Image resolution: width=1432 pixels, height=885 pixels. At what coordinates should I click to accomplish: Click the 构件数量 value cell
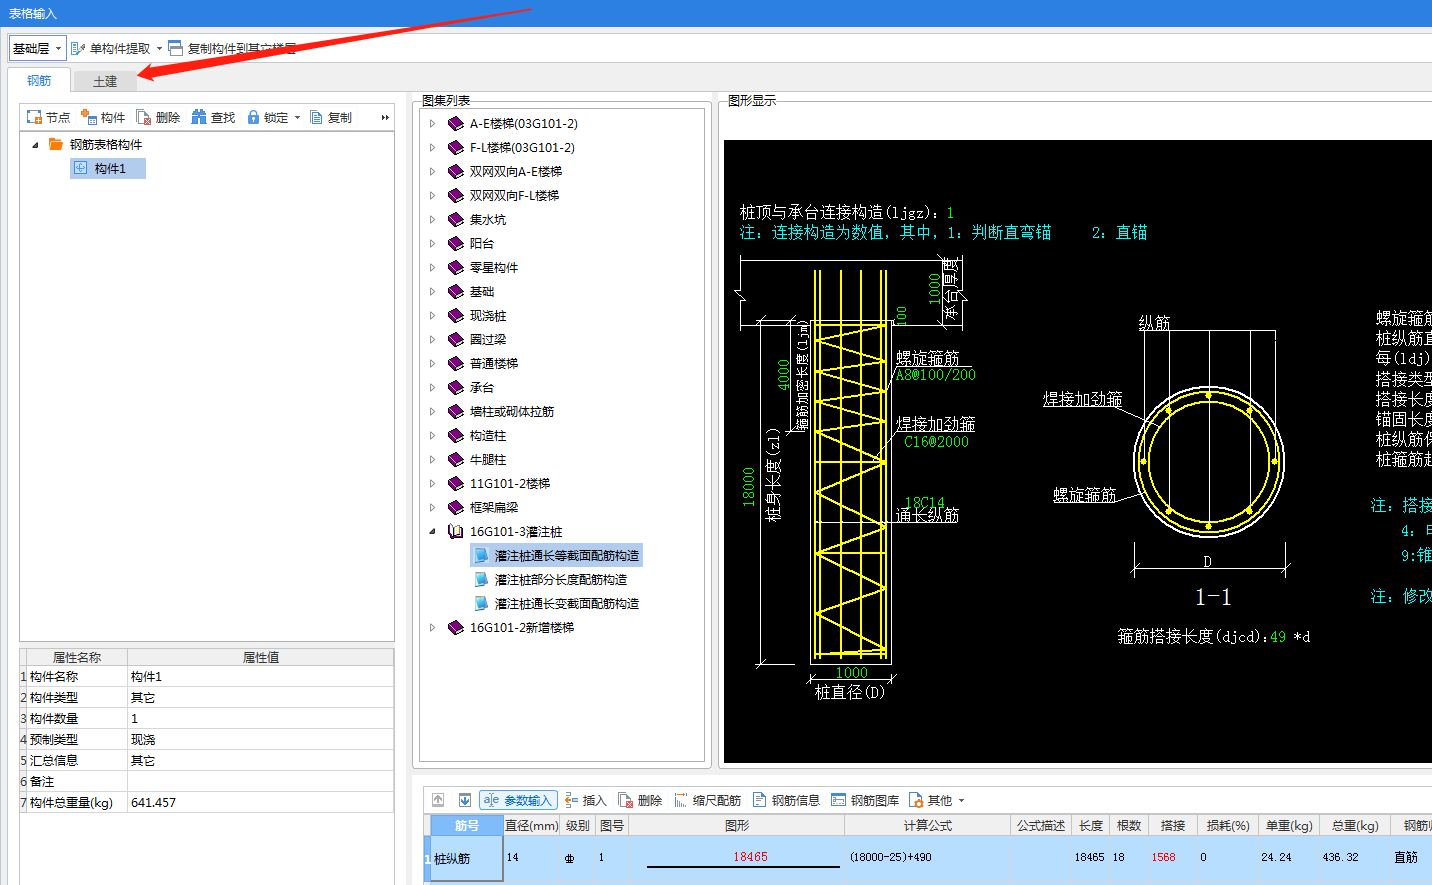point(260,719)
